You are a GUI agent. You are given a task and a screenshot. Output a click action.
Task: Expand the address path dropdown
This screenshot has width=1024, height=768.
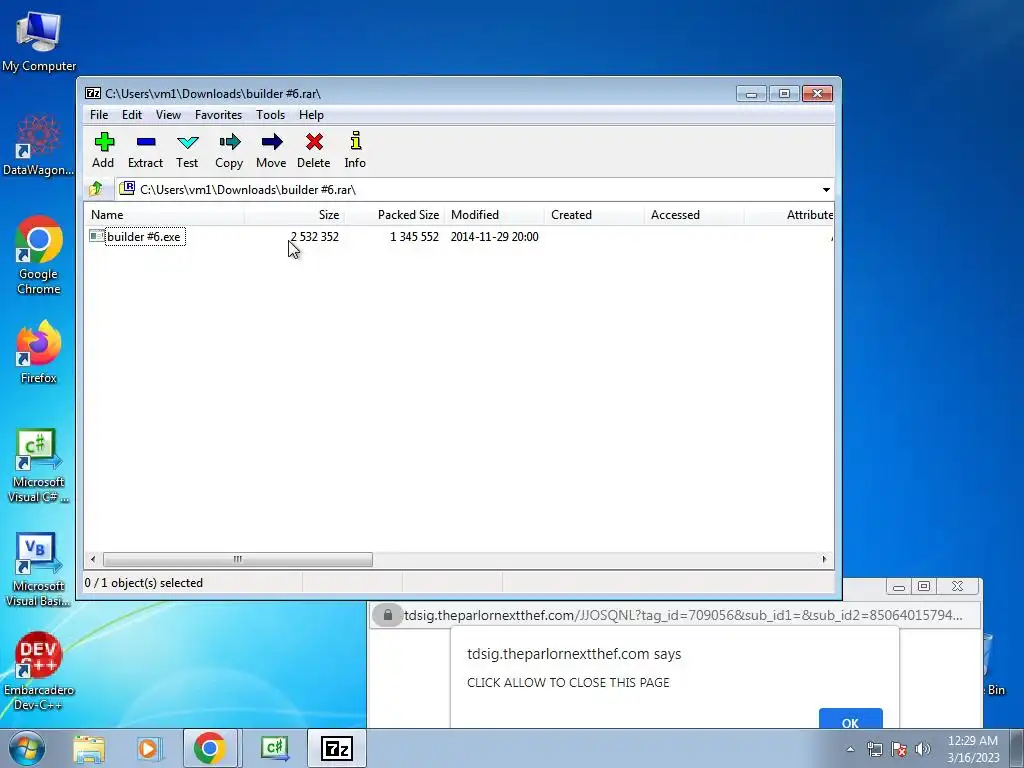tap(826, 189)
